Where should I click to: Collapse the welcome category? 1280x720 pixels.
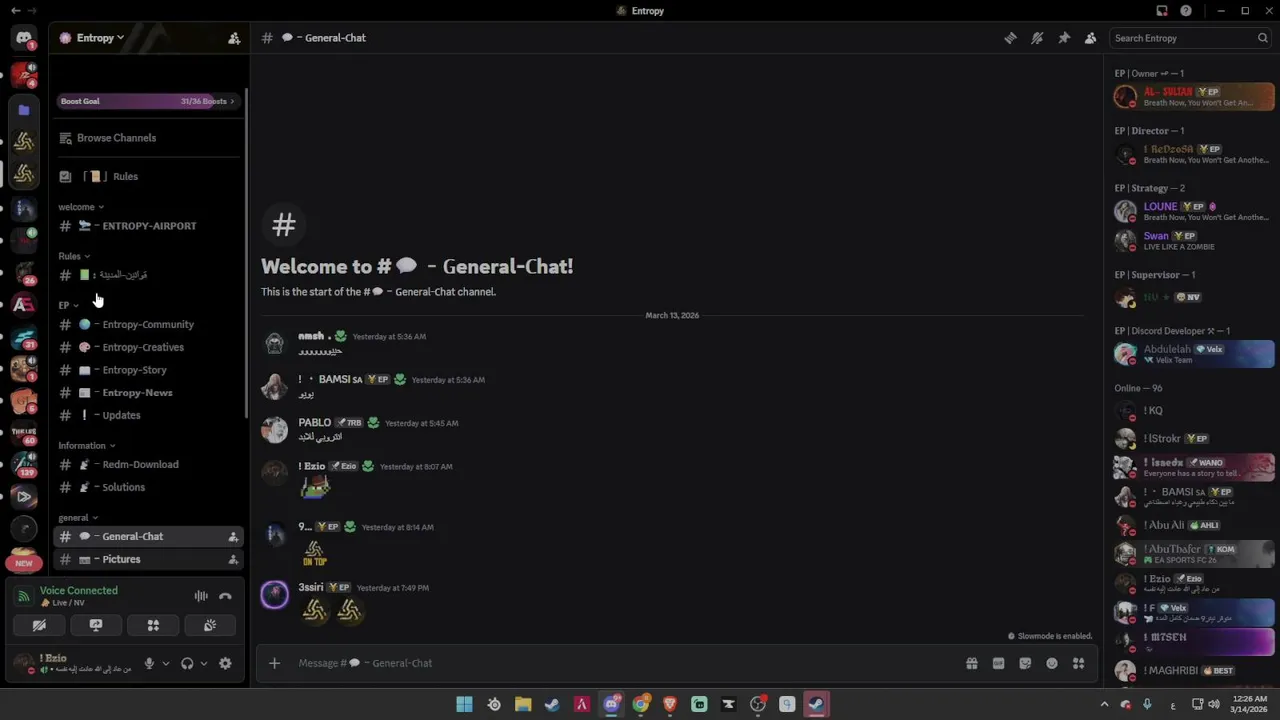coord(81,207)
